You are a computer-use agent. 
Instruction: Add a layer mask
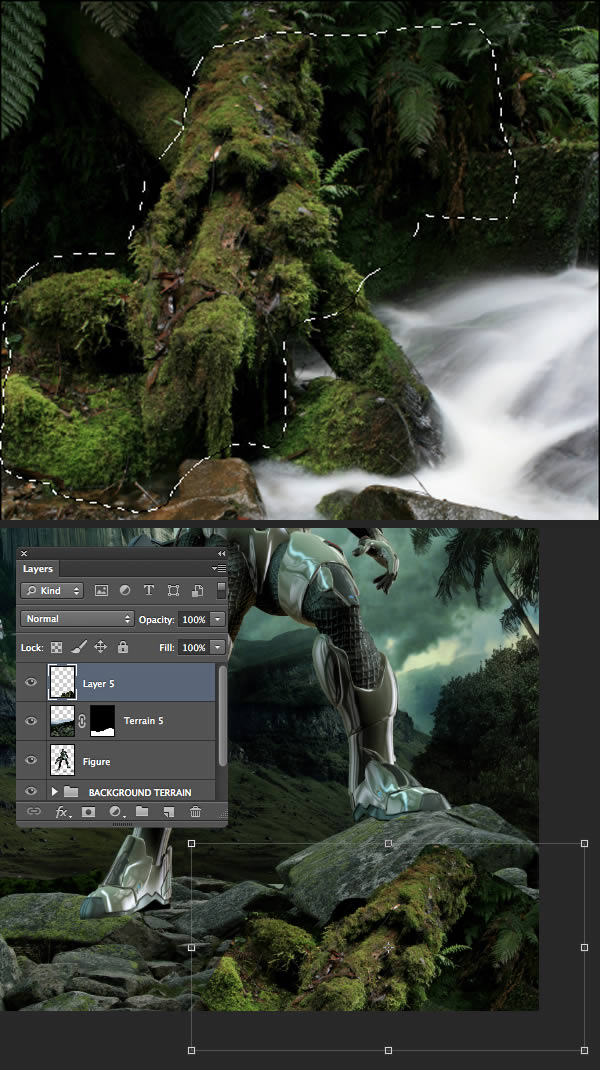[88, 811]
